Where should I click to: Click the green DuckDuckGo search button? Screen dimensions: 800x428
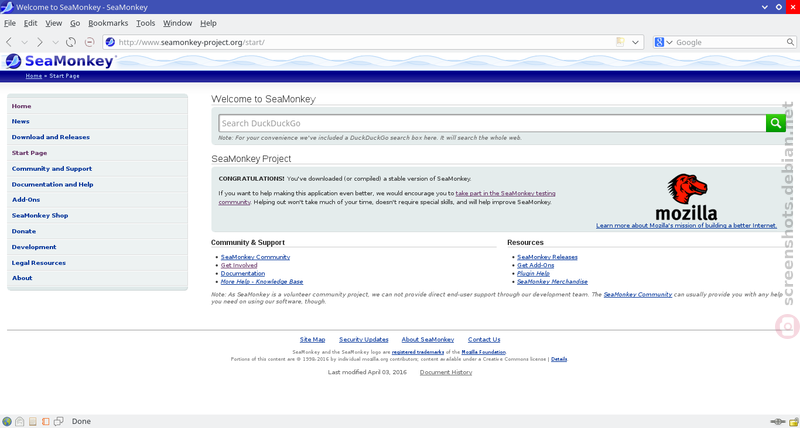point(776,123)
